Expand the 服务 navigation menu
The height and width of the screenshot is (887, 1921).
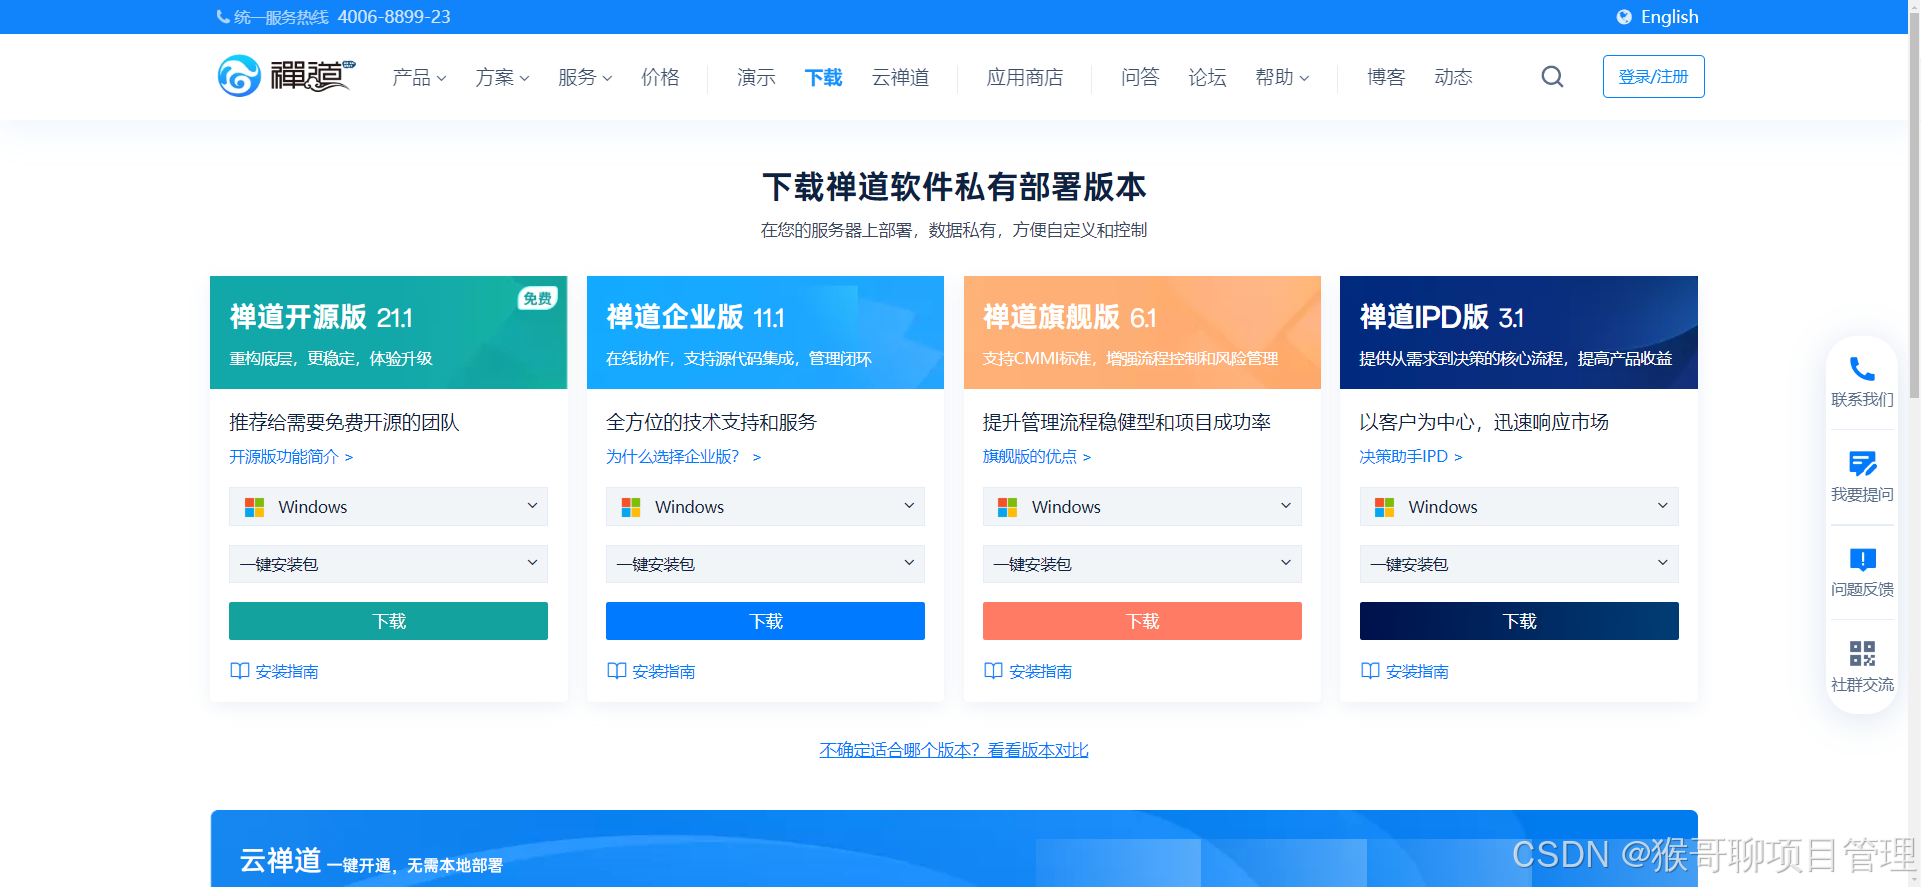(585, 77)
